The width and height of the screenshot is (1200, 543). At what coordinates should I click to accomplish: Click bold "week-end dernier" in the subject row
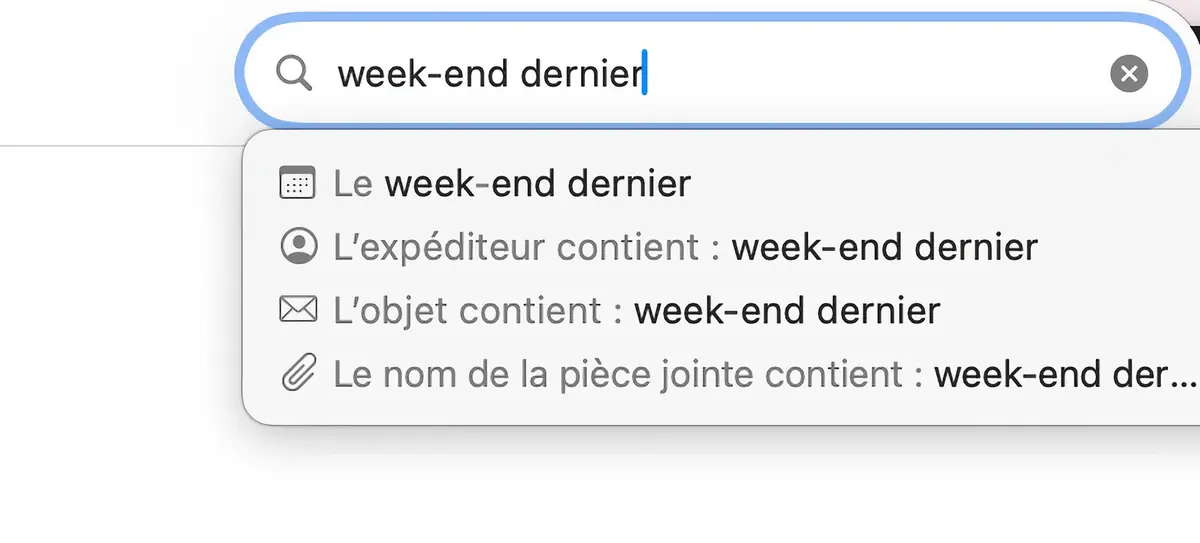coord(787,310)
